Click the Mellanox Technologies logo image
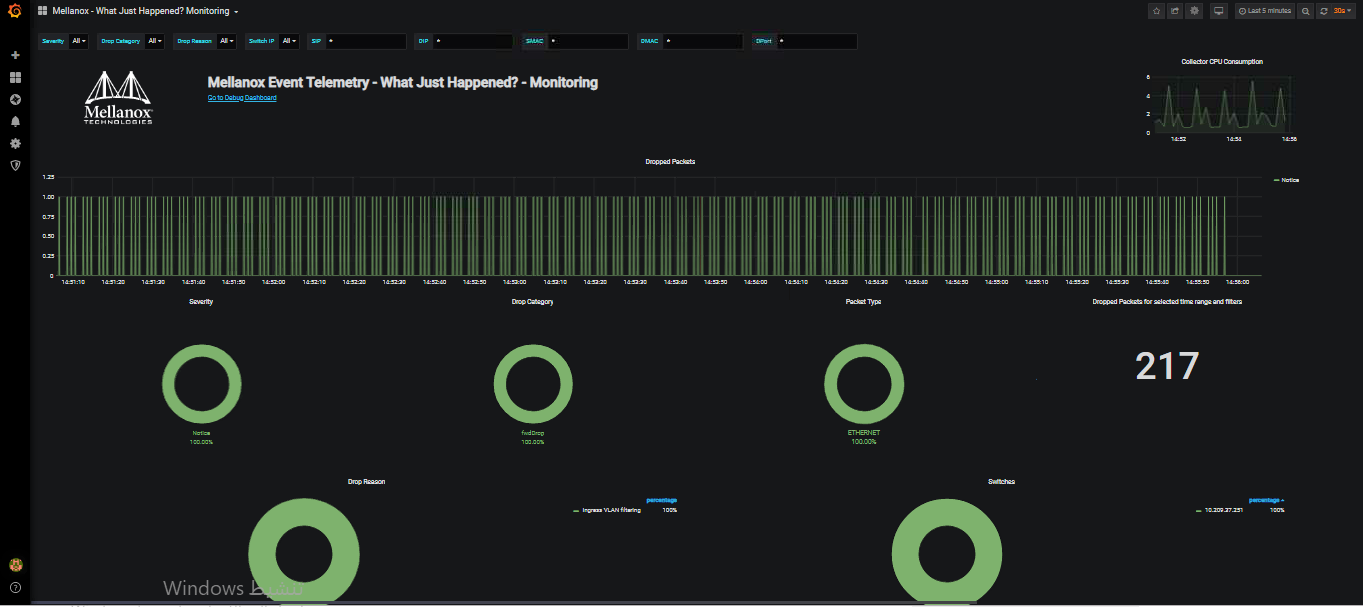This screenshot has width=1363, height=607. (x=118, y=98)
